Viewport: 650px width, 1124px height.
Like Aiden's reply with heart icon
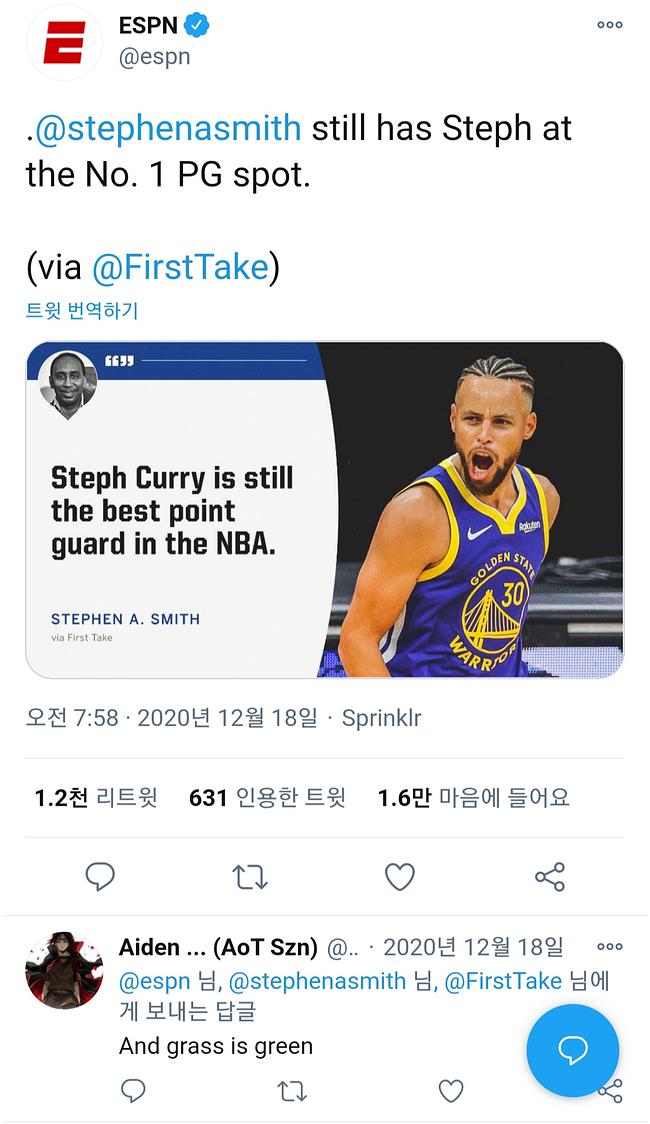click(451, 1091)
